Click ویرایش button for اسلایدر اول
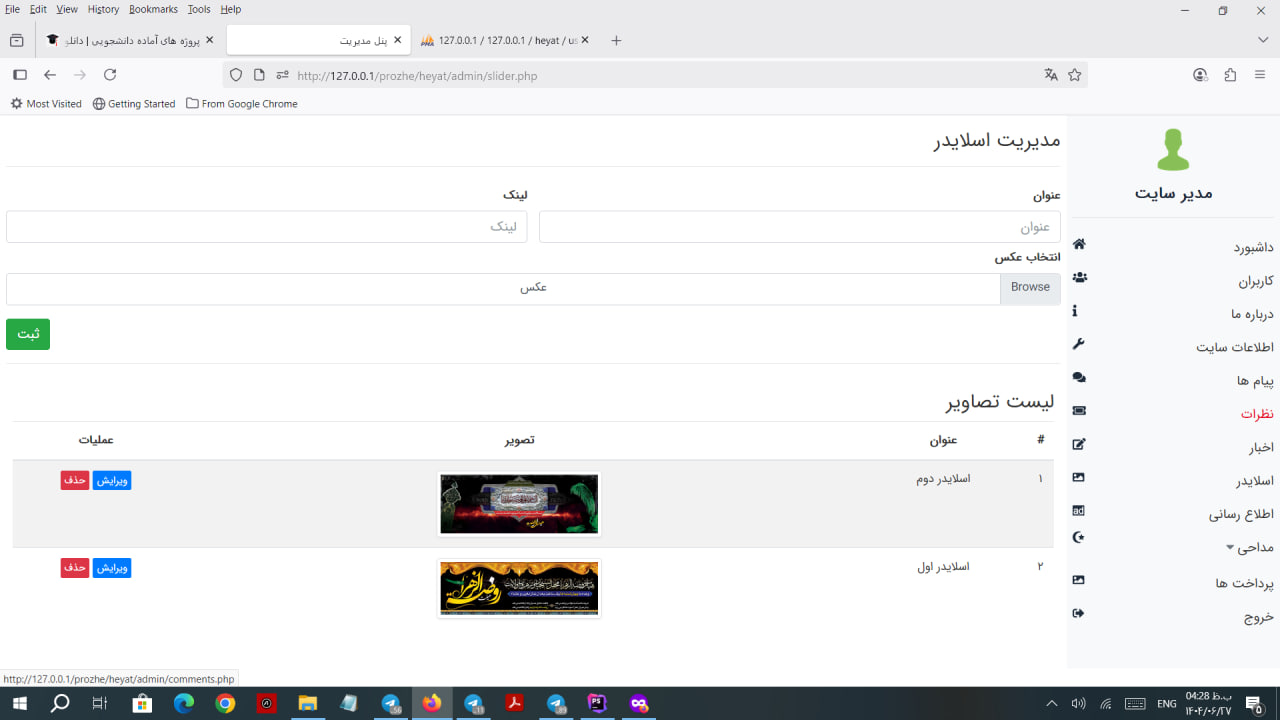The width and height of the screenshot is (1280, 720). tap(112, 568)
